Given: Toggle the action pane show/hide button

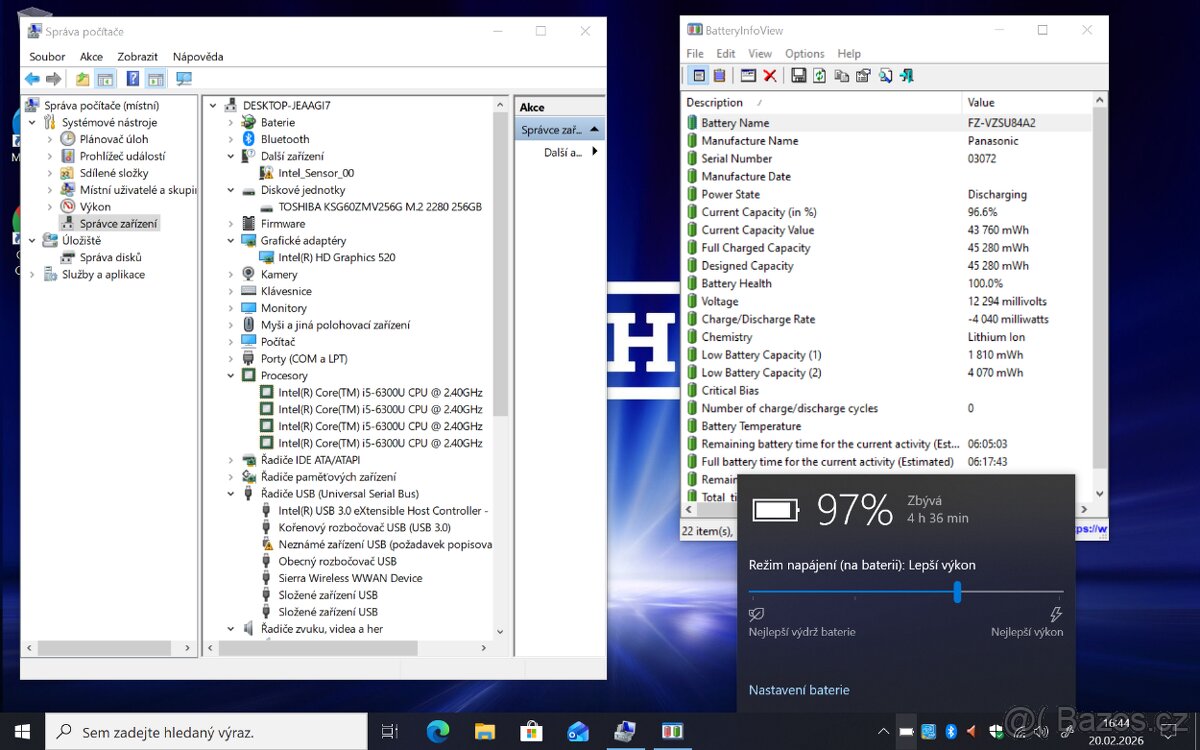Looking at the screenshot, I should tap(156, 79).
